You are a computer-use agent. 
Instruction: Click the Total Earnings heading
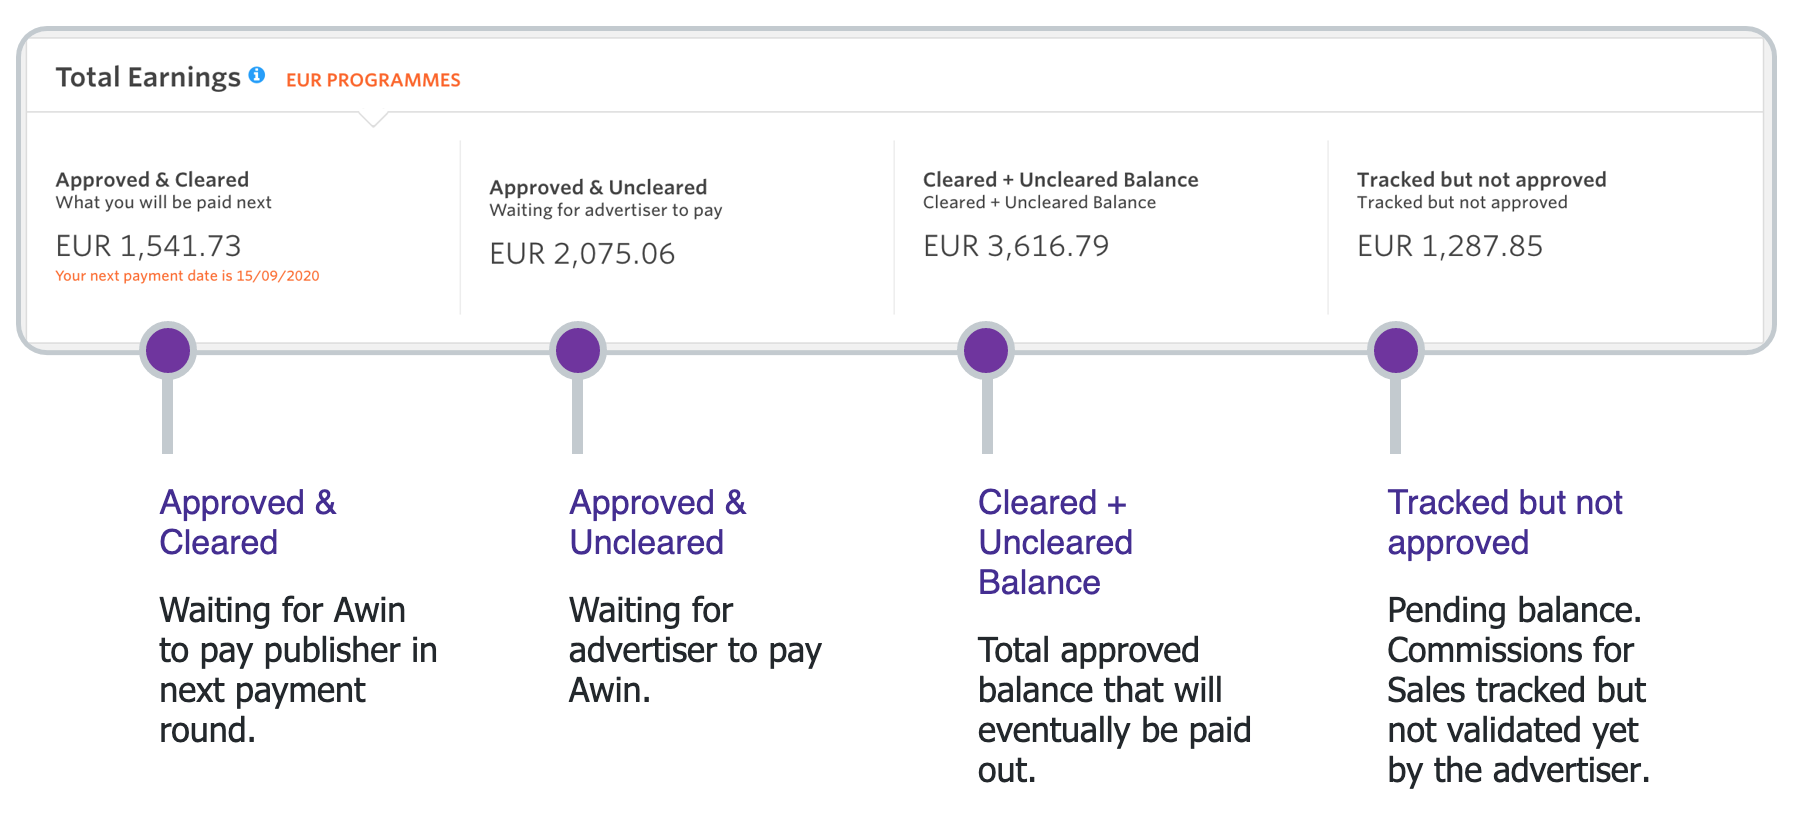[150, 76]
